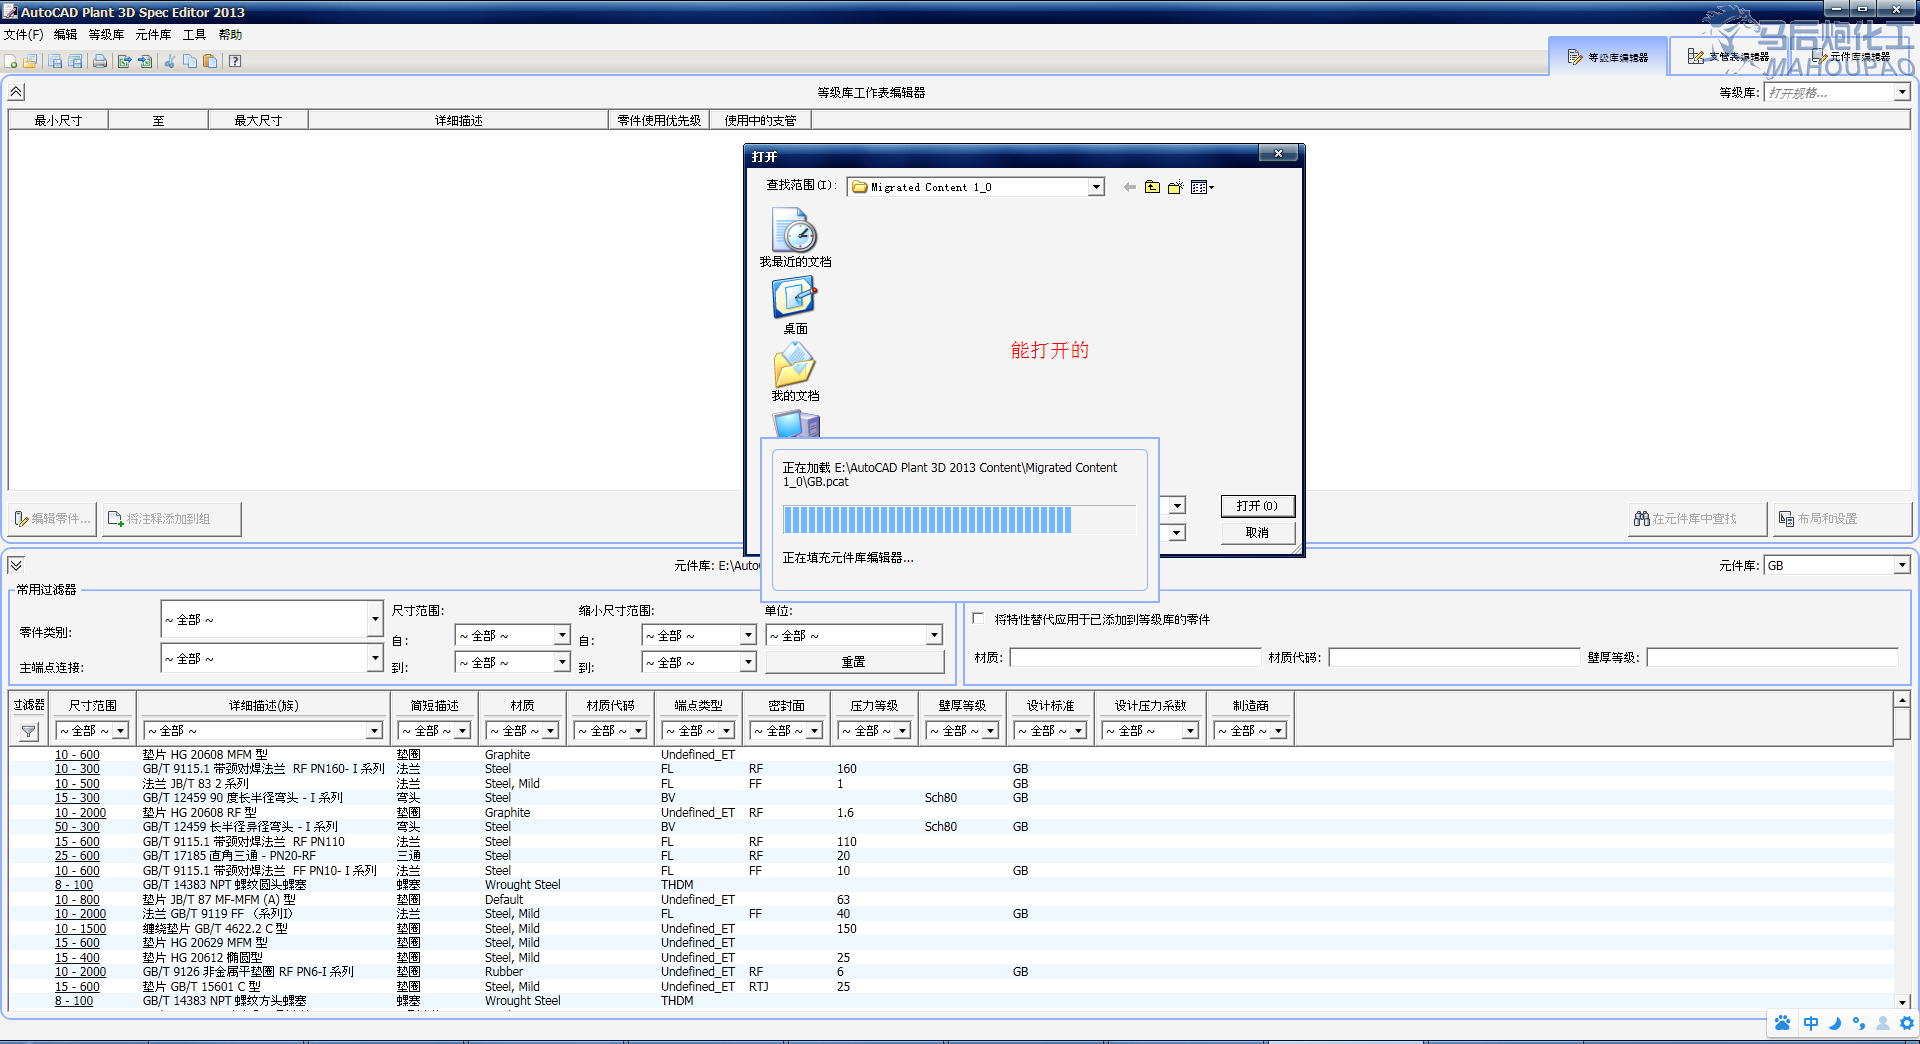Click the up one level folder icon
This screenshot has width=1920, height=1044.
pyautogui.click(x=1152, y=187)
